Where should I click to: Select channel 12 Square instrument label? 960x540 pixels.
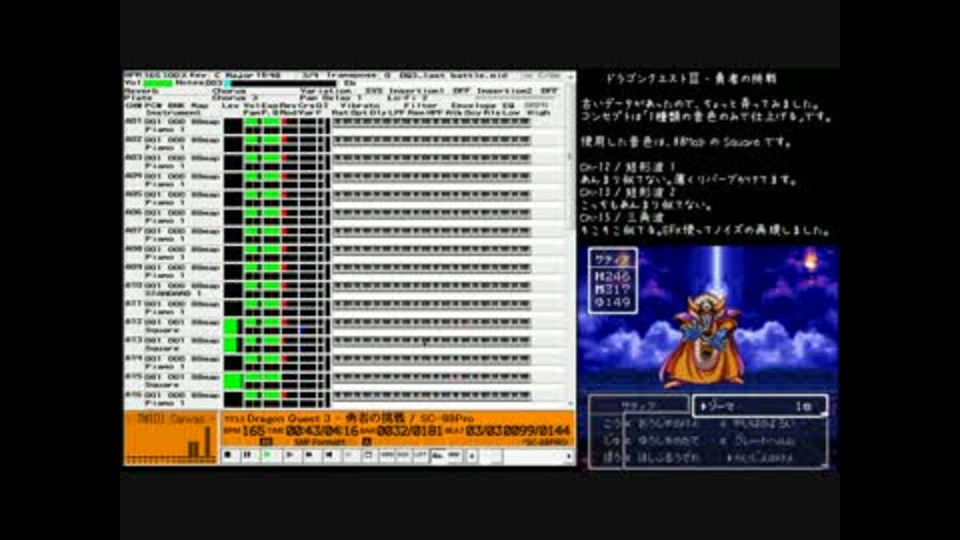coord(162,330)
